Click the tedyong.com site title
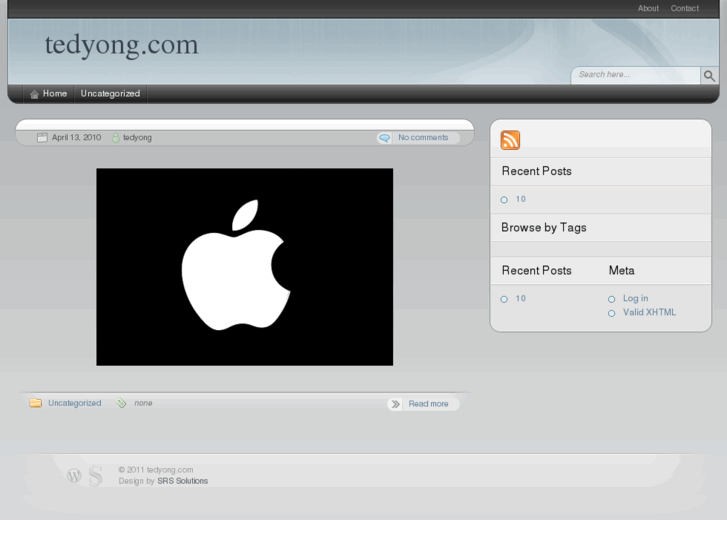This screenshot has width=727, height=545. (121, 45)
